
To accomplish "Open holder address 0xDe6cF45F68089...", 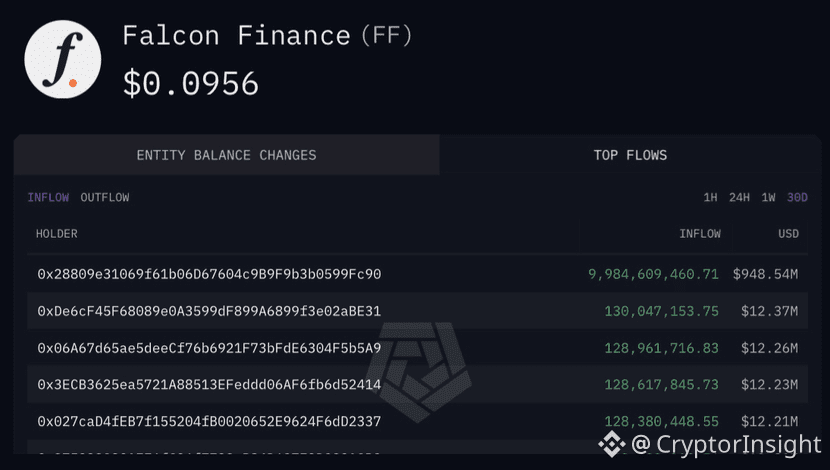I will coord(209,311).
